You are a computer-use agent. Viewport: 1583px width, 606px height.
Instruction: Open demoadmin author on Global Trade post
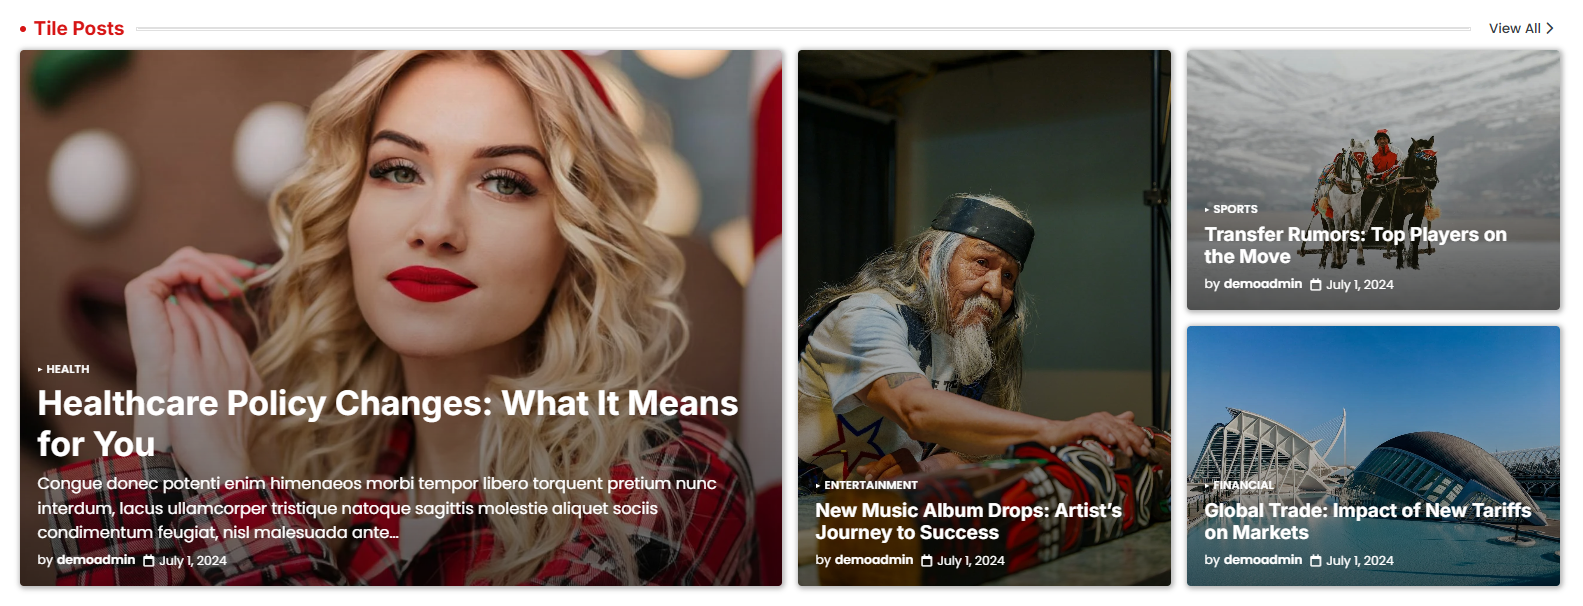coord(1263,560)
